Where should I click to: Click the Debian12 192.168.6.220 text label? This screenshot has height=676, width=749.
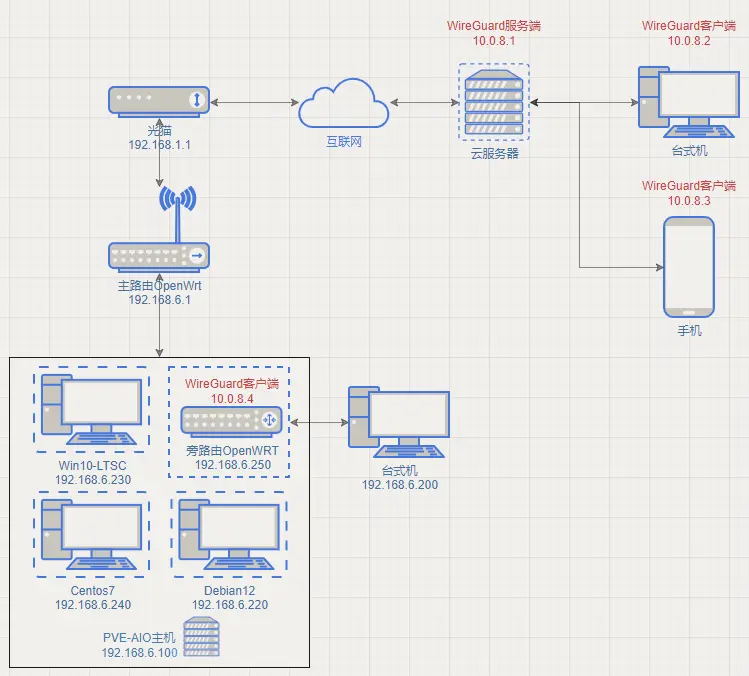[x=229, y=598]
